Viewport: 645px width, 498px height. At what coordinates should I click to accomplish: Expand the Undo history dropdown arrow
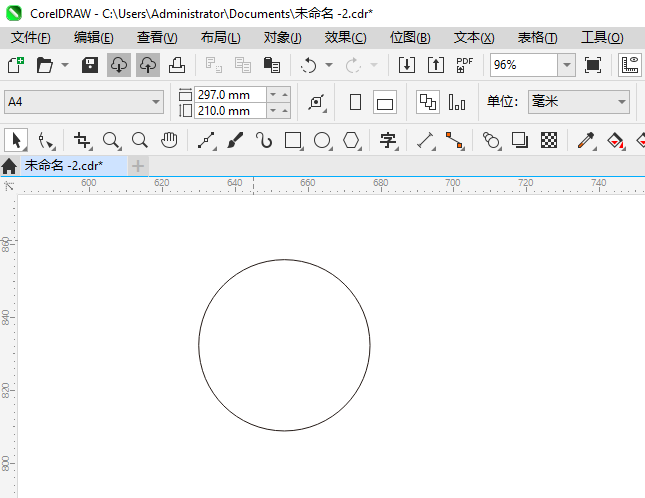(x=329, y=65)
